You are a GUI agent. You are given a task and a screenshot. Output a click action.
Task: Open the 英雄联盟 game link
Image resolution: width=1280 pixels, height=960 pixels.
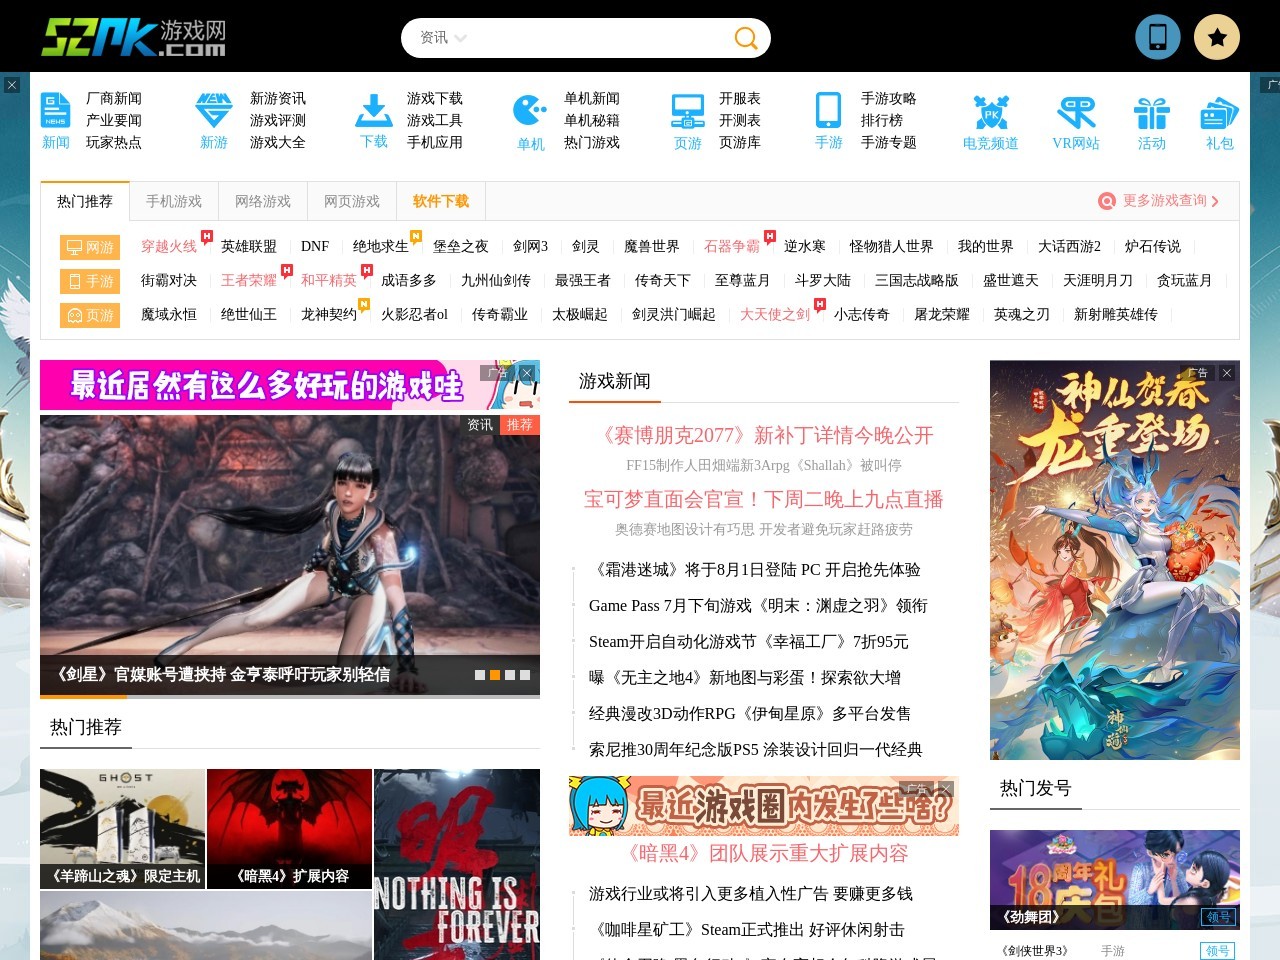(248, 247)
